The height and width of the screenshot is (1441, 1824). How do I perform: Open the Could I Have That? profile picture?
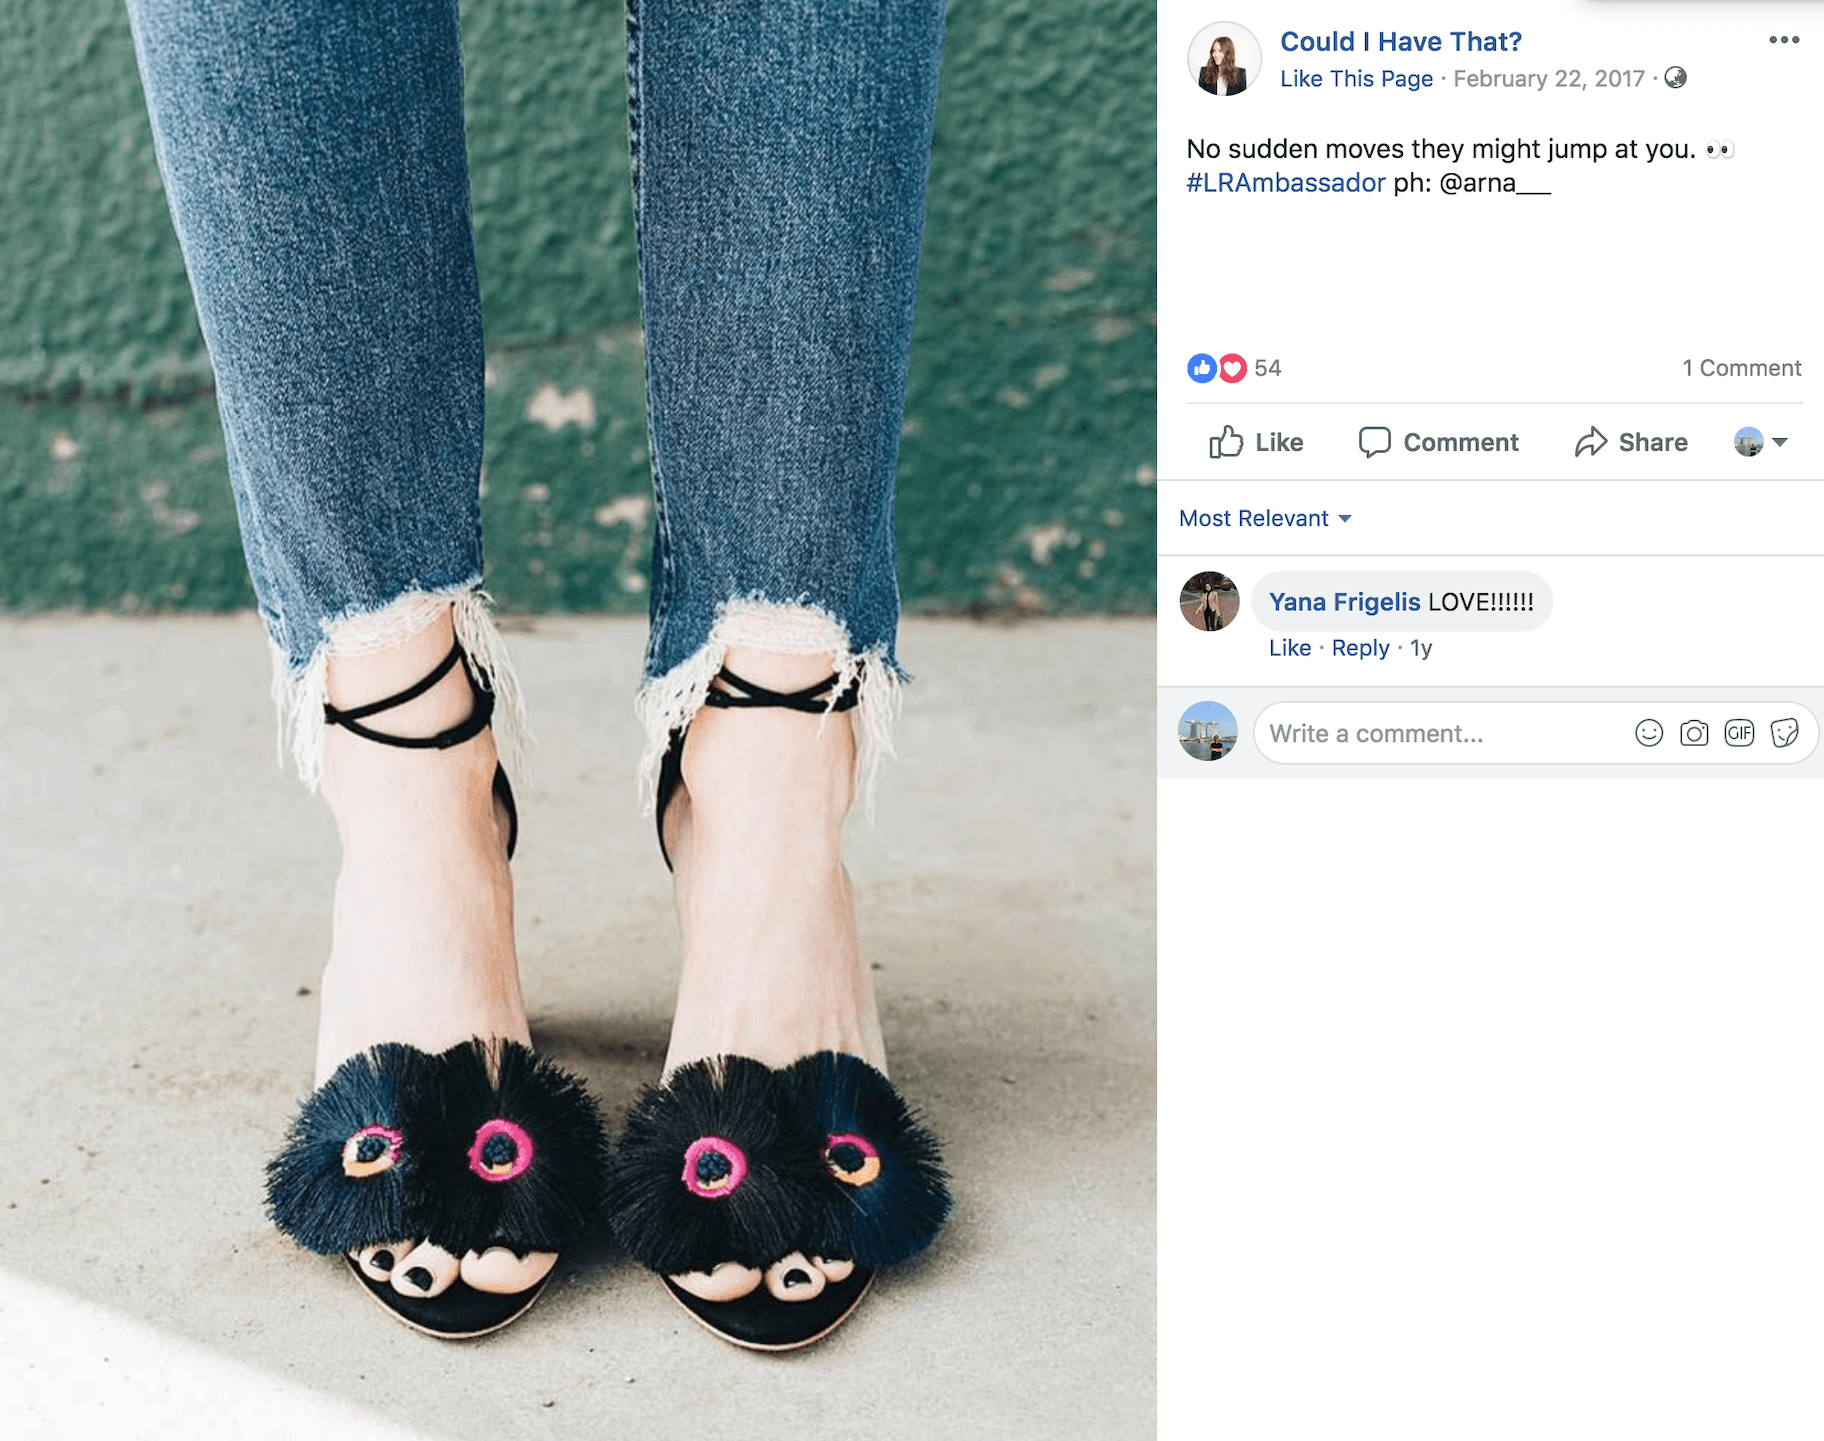[1224, 59]
